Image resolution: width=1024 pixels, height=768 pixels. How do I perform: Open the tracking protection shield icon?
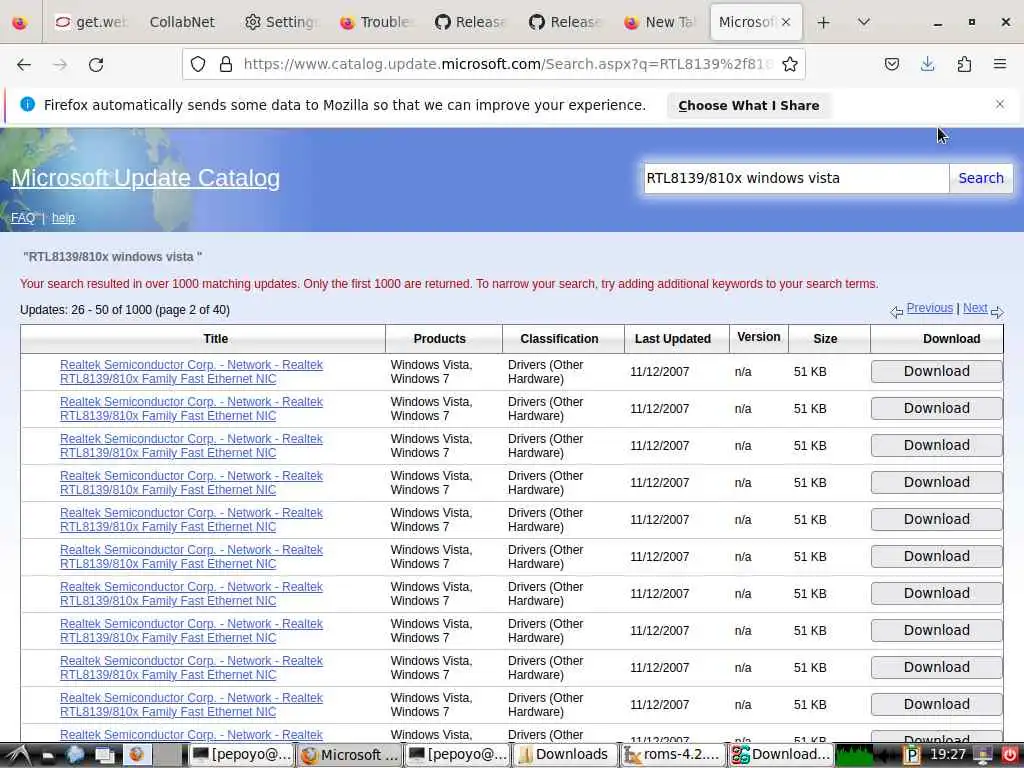(198, 64)
